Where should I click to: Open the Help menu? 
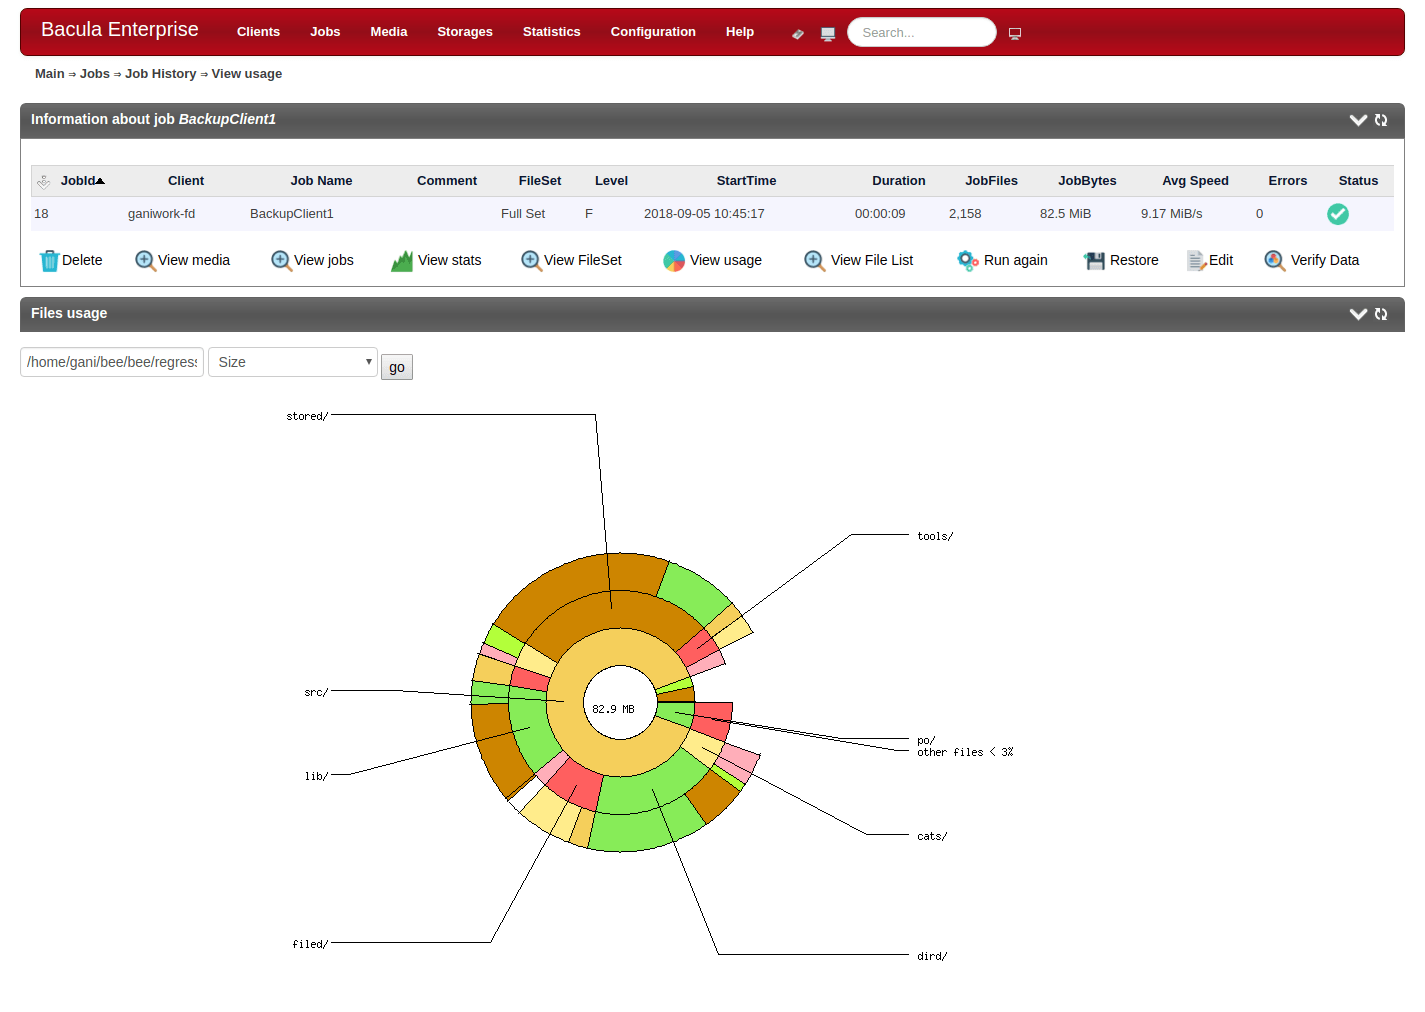tap(740, 32)
